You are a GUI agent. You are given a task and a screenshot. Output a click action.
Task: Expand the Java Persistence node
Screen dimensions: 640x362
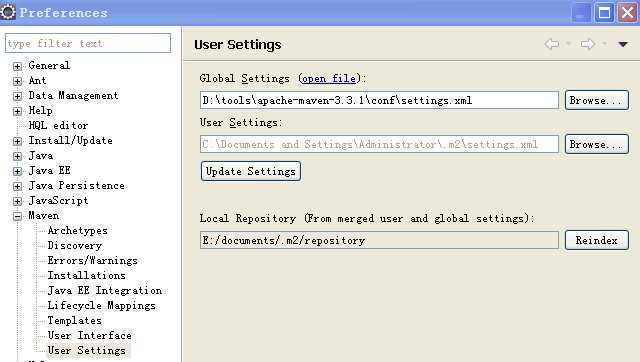[17, 187]
